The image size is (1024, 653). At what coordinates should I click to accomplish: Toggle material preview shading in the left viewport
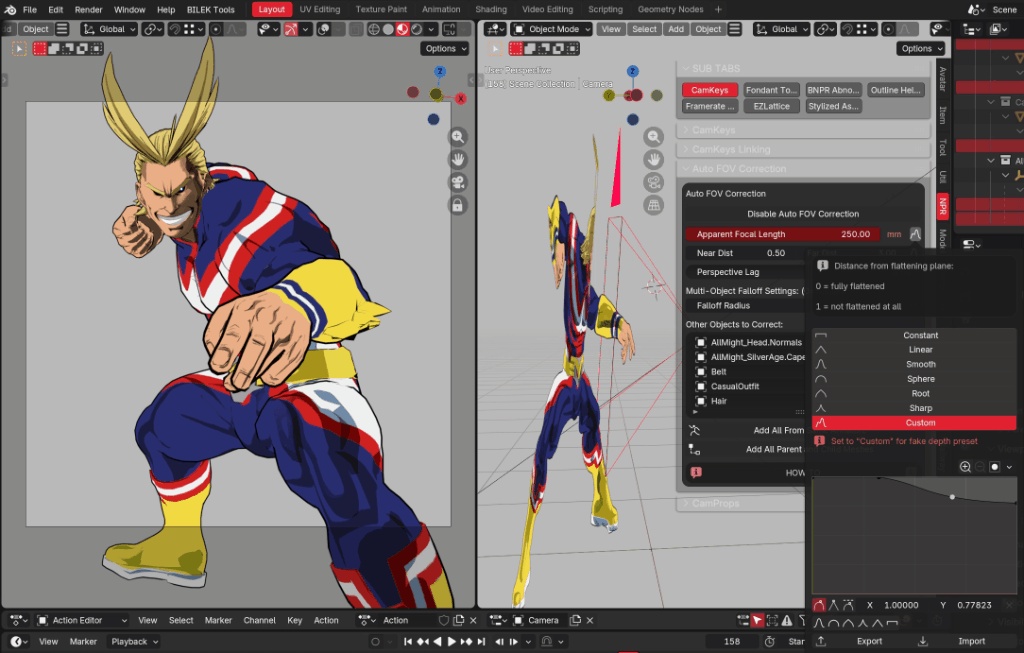(x=402, y=29)
